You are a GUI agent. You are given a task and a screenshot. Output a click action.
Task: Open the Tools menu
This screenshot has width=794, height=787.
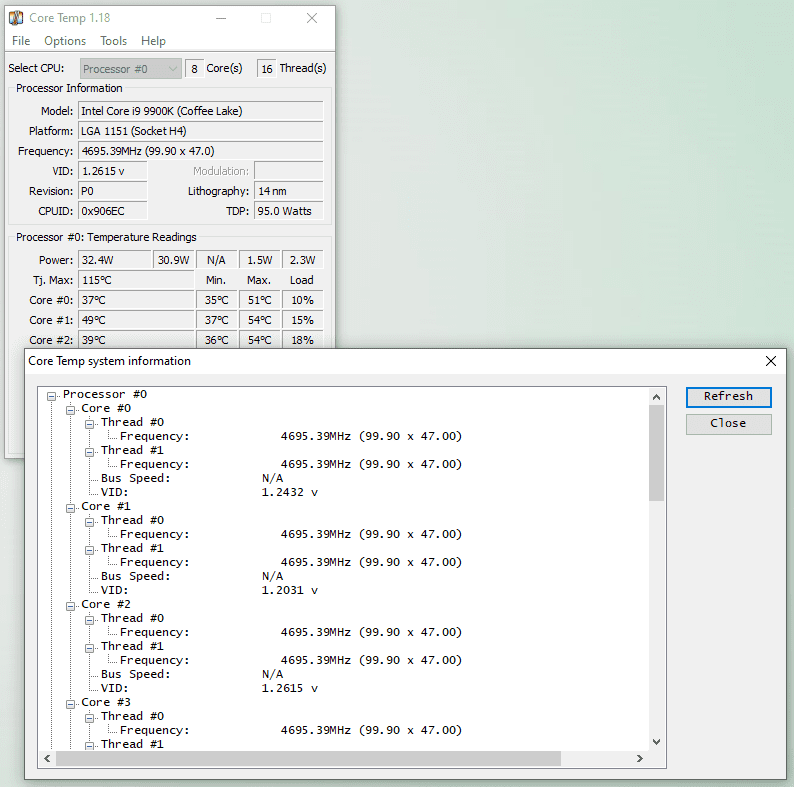click(113, 41)
